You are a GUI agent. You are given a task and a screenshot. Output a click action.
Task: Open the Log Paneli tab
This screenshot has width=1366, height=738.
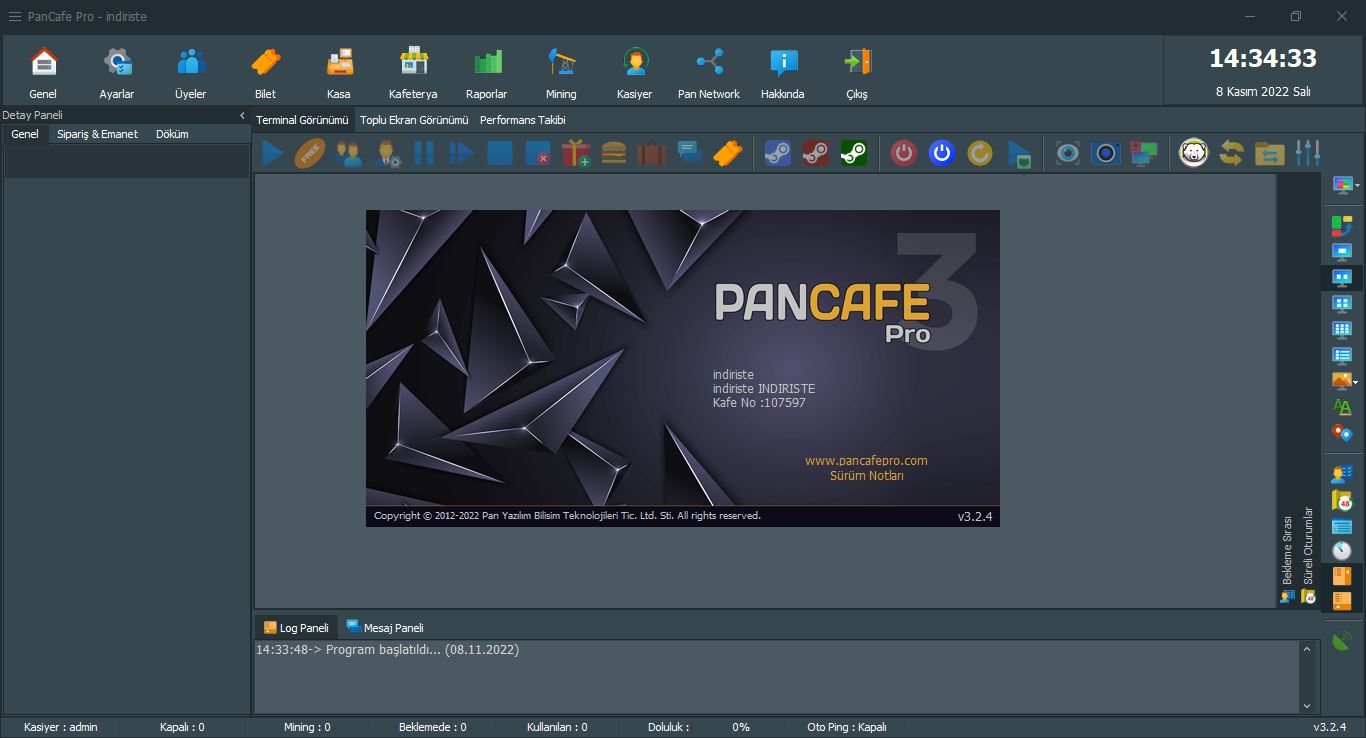pos(296,628)
